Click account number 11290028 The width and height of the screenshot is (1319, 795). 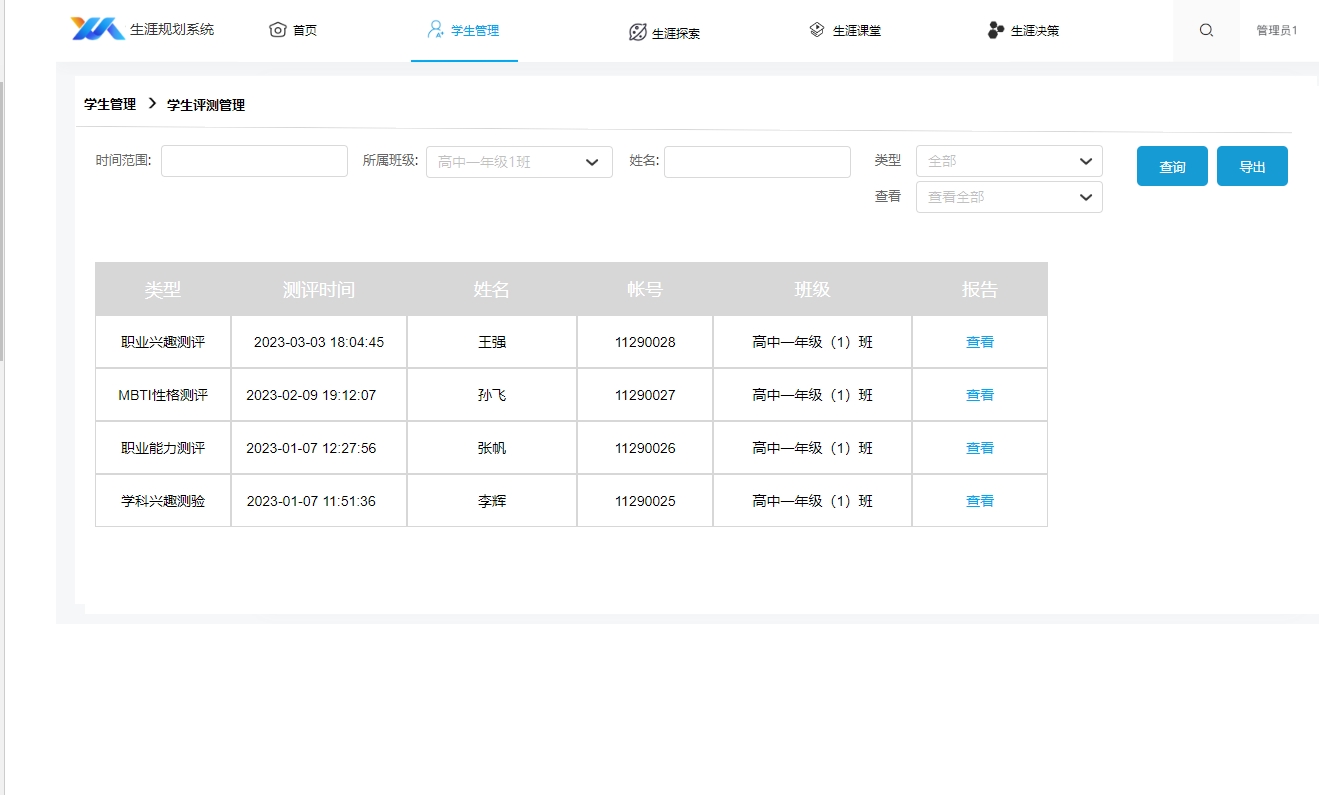click(645, 342)
